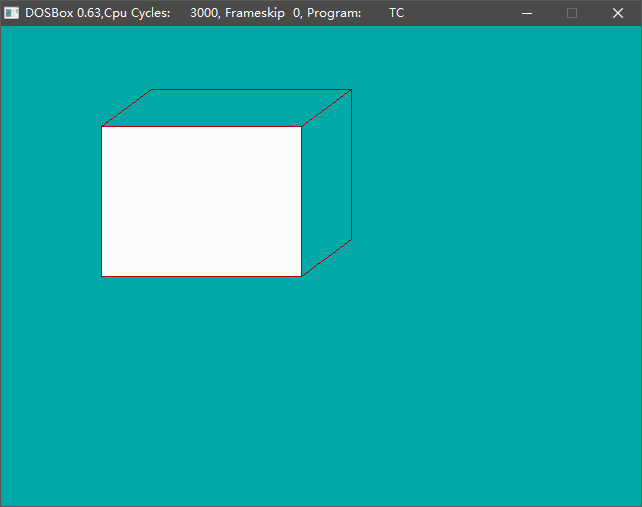Image resolution: width=642 pixels, height=507 pixels.
Task: Click top-left corner of the white rectangle
Action: coord(102,127)
